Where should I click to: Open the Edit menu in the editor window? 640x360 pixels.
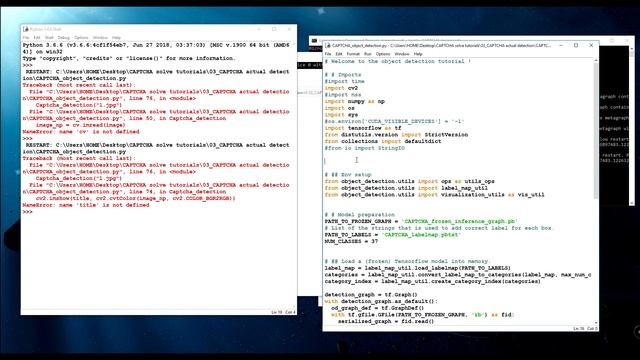[x=339, y=54]
